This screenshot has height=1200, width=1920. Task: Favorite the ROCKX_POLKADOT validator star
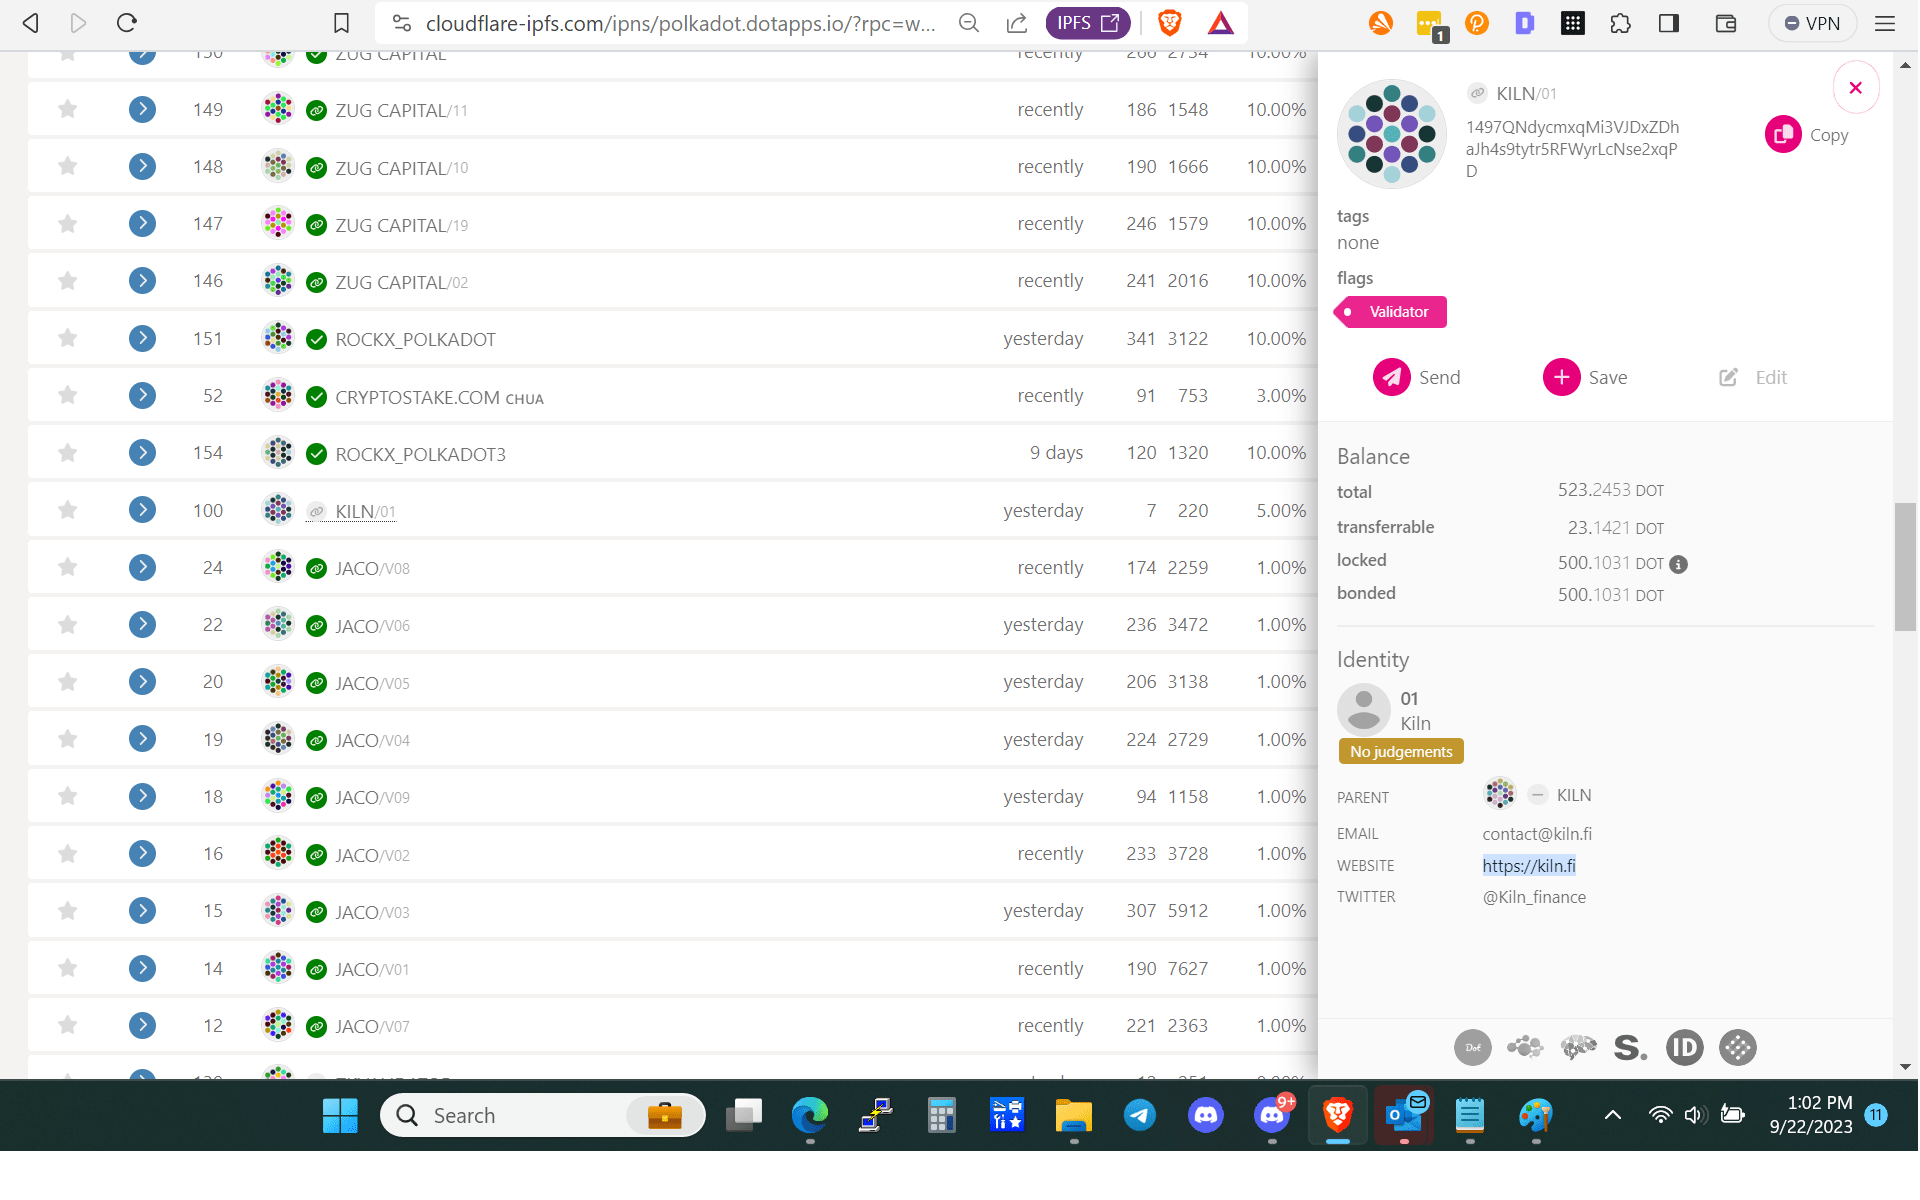tap(67, 338)
